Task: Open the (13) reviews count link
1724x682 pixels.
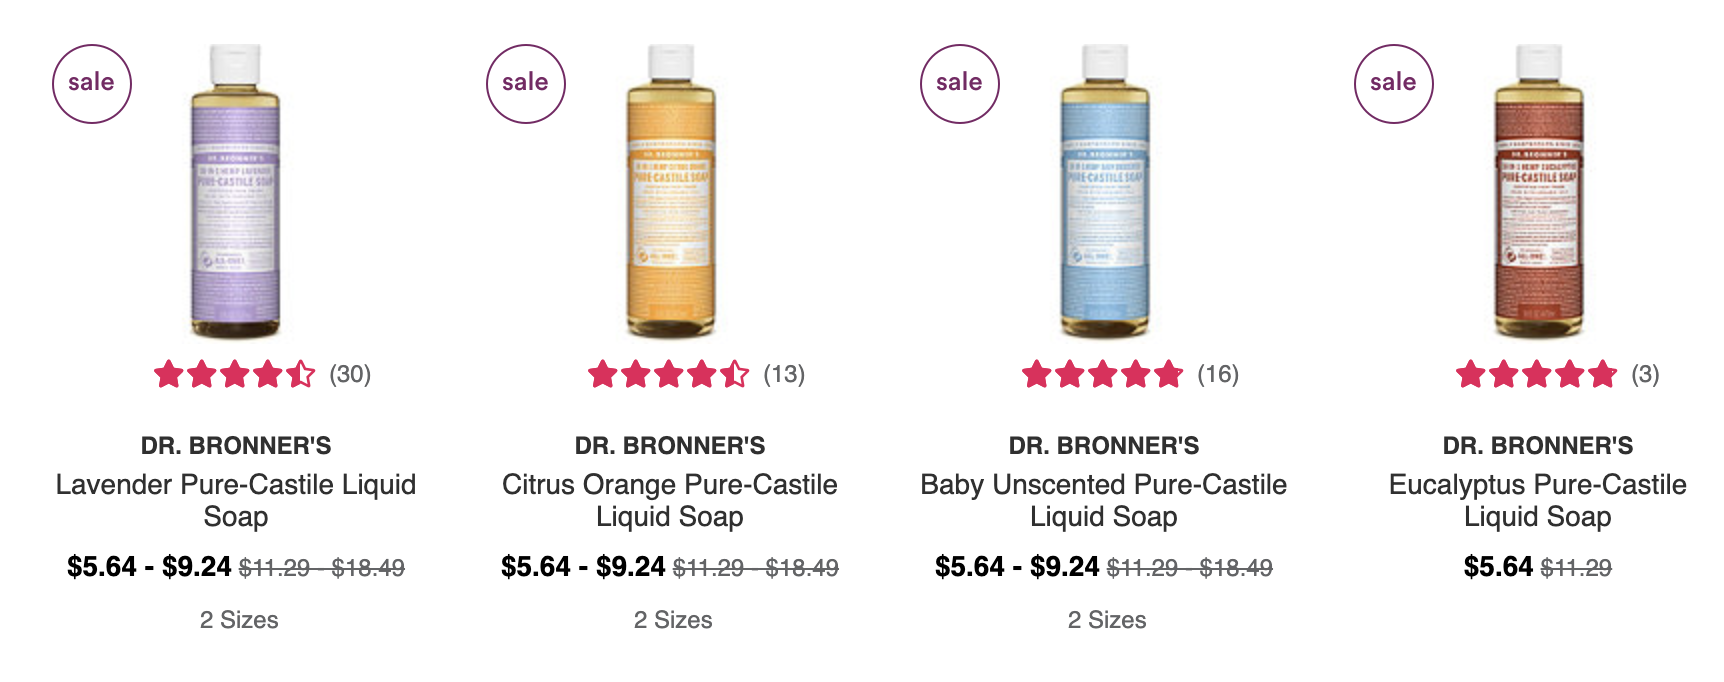Action: [x=785, y=374]
